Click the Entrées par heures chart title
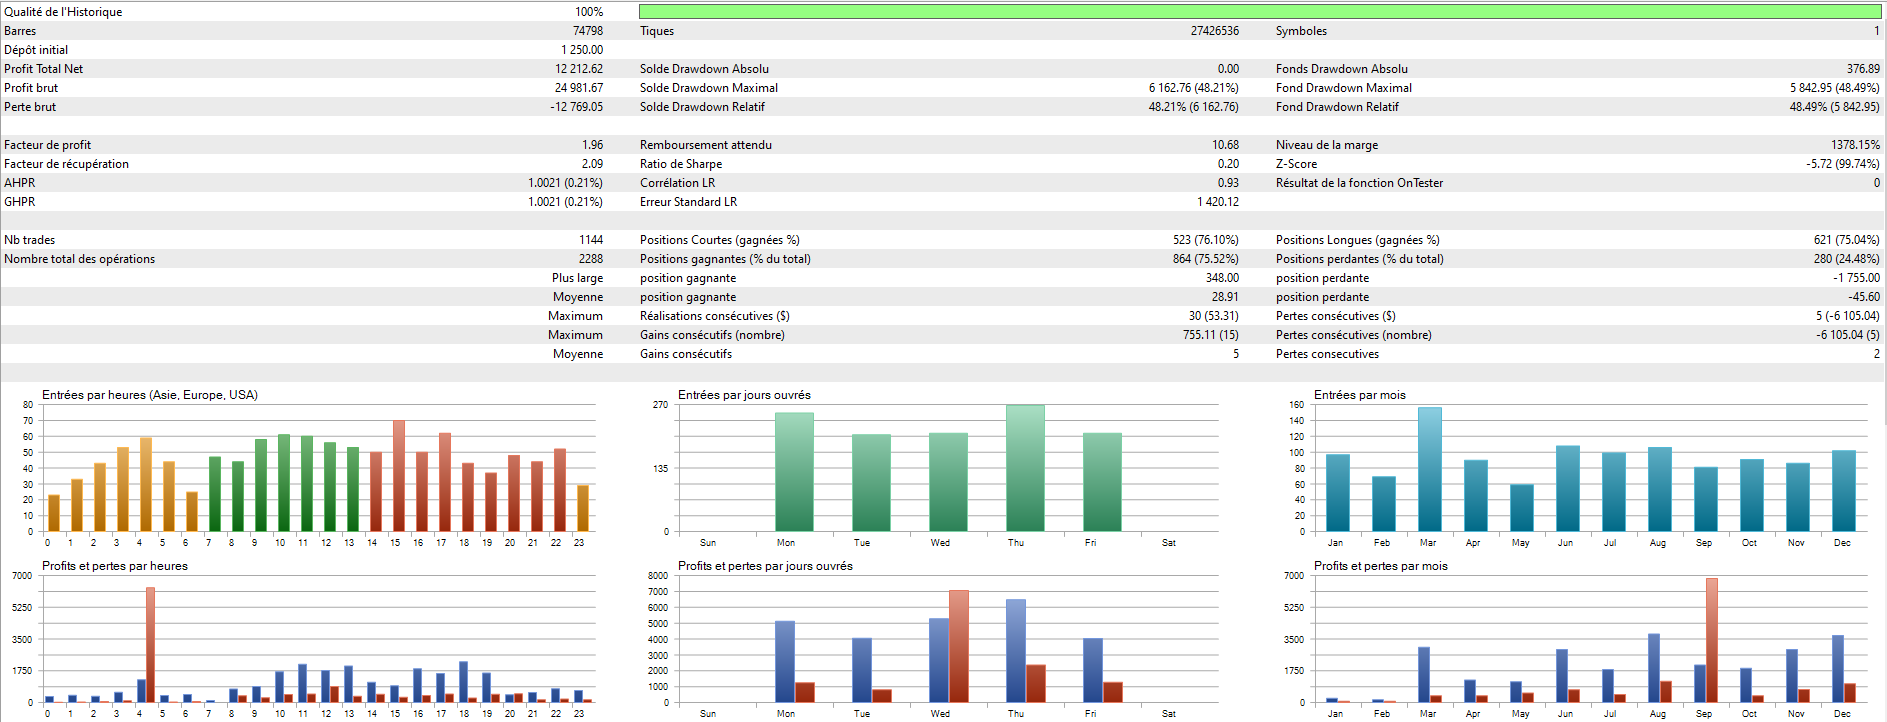 coord(150,395)
